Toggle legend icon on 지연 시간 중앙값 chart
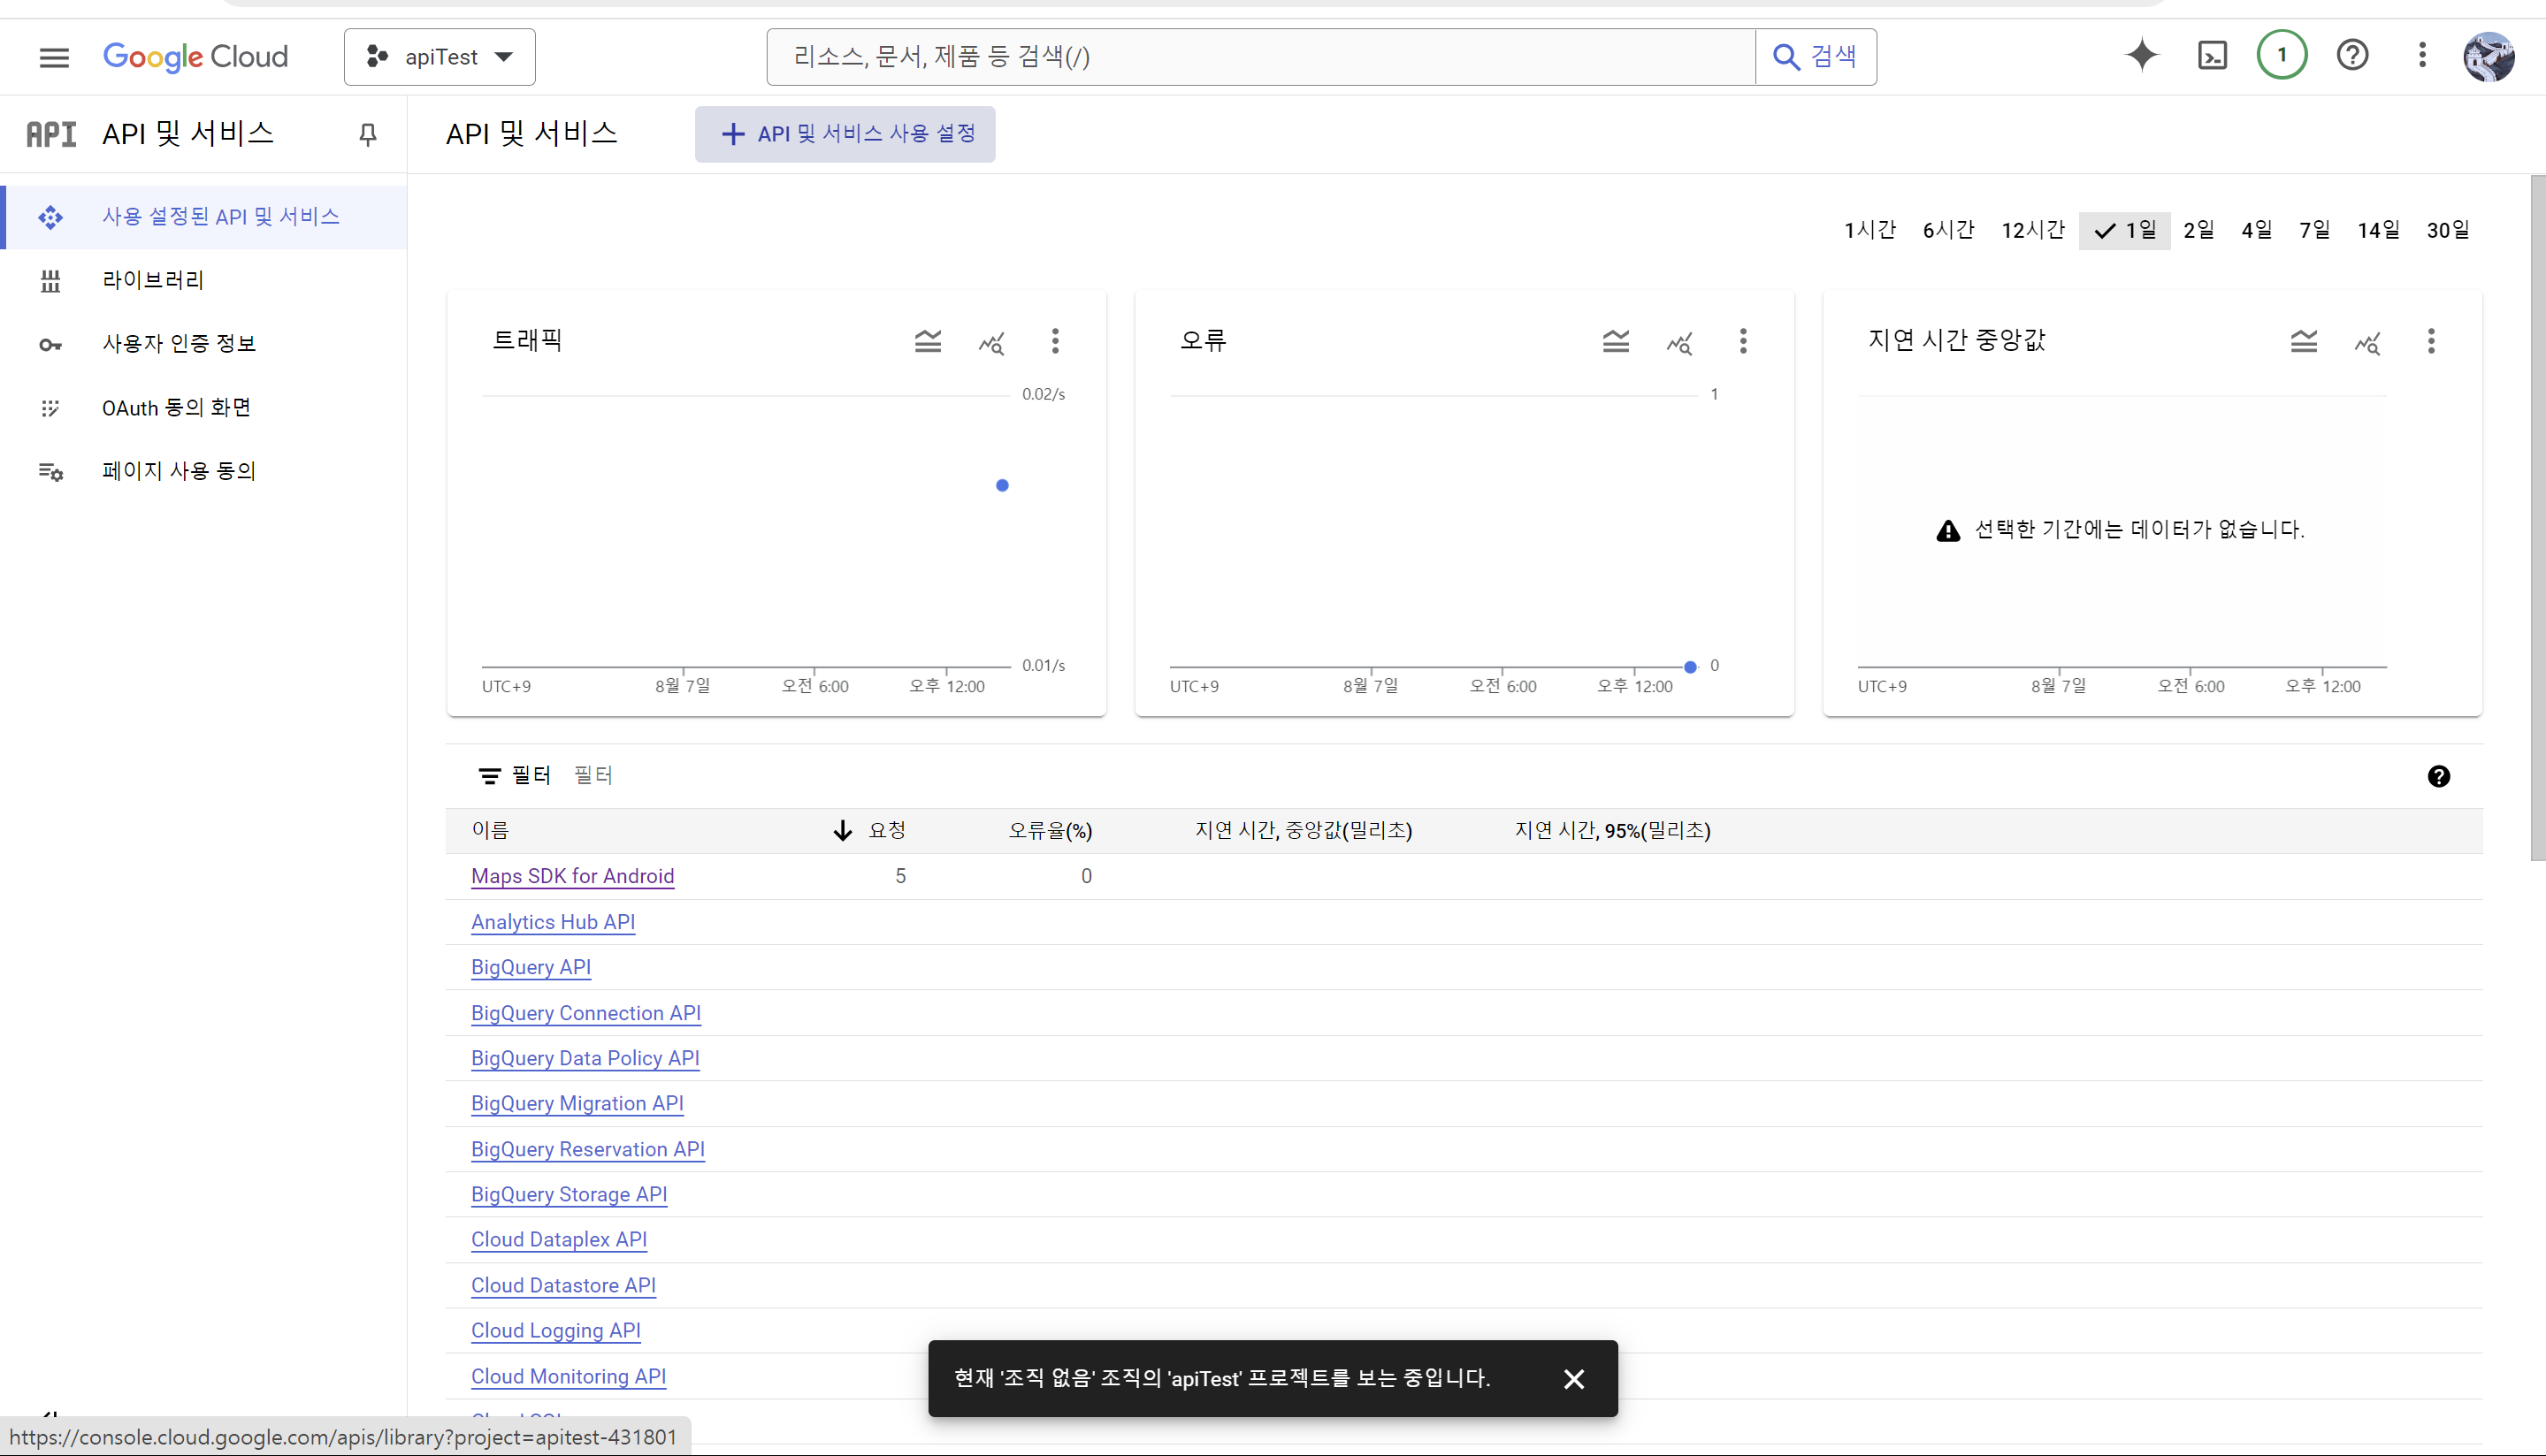The image size is (2546, 1456). click(x=2304, y=342)
